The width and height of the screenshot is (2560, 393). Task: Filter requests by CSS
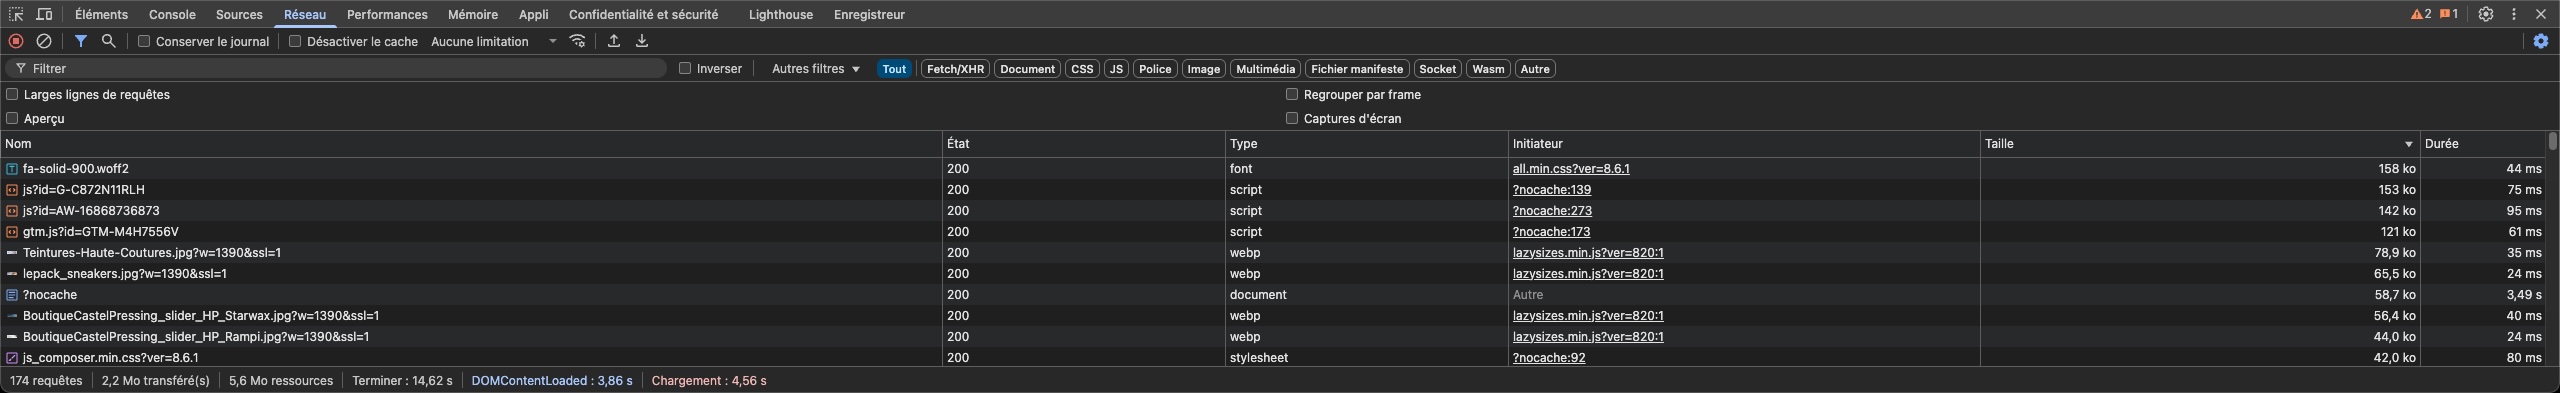coord(1082,69)
